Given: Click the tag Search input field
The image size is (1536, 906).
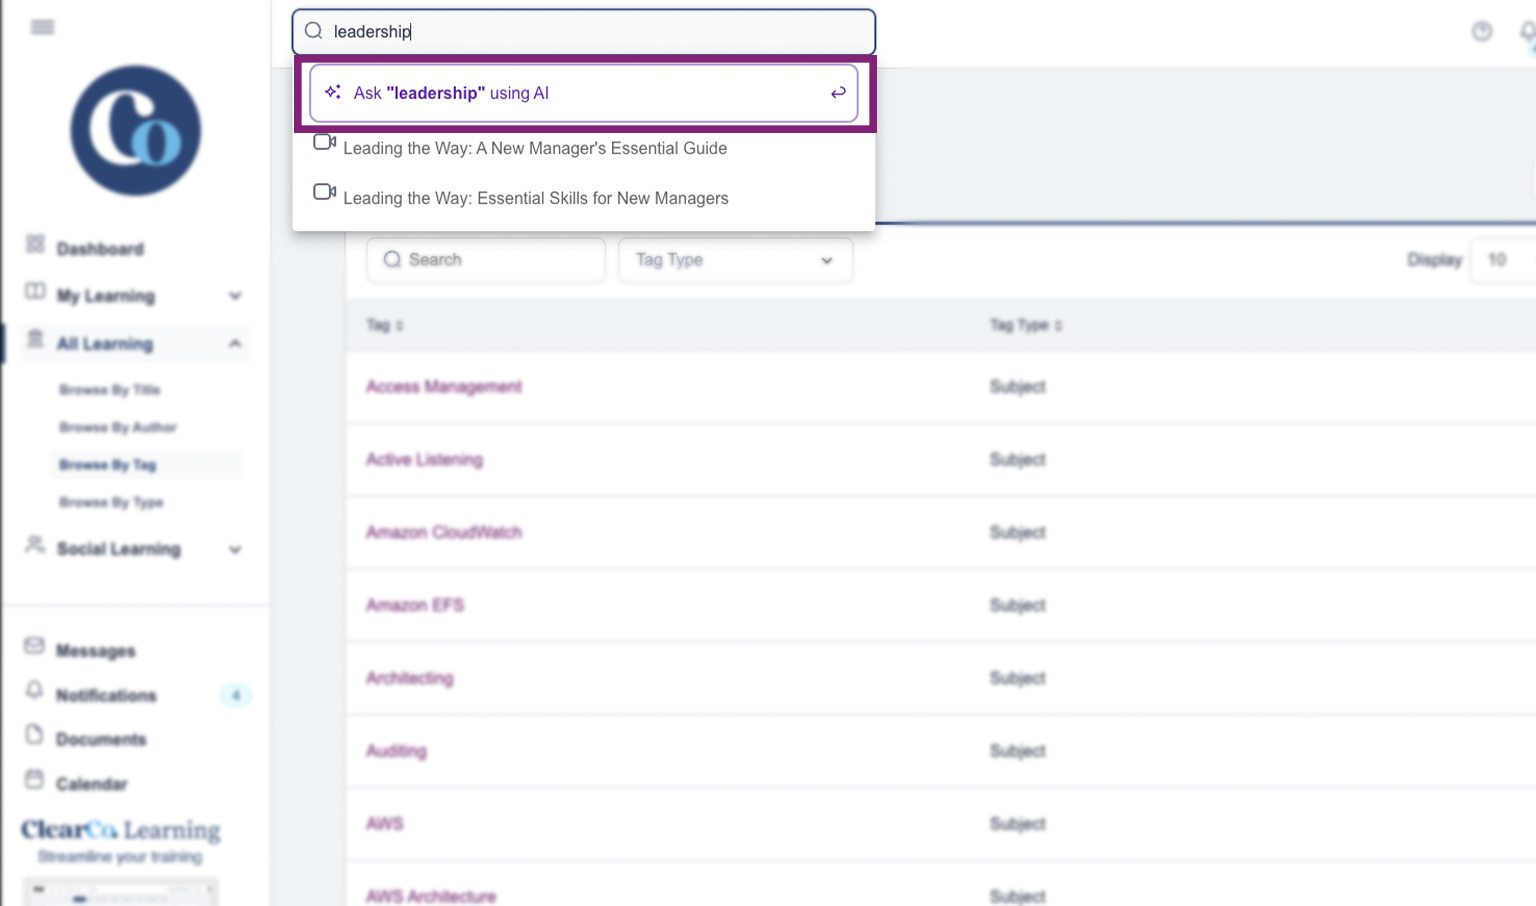Looking at the screenshot, I should [486, 260].
